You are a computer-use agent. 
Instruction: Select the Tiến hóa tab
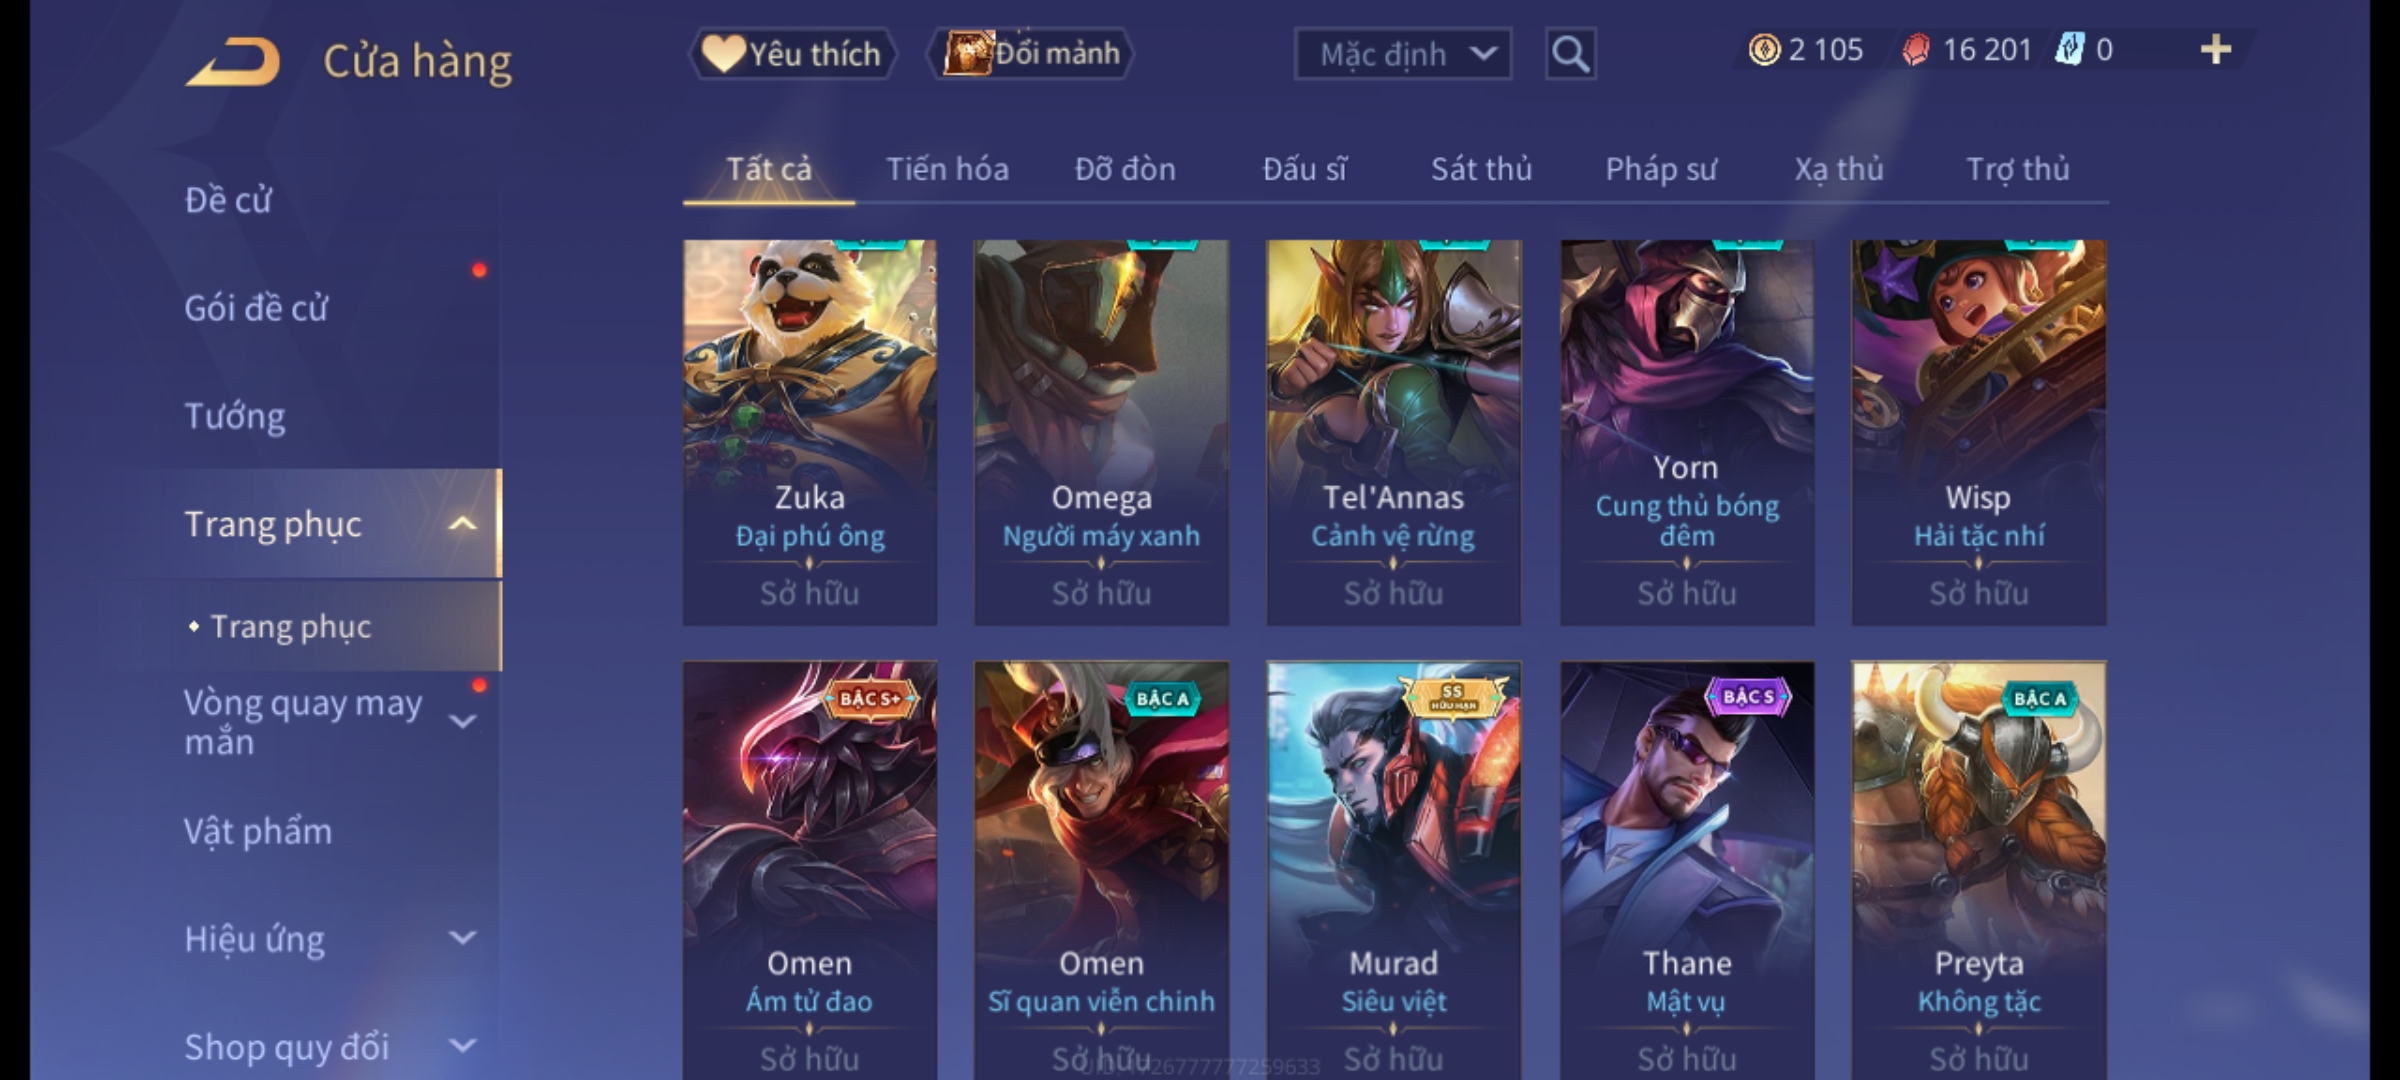[947, 169]
